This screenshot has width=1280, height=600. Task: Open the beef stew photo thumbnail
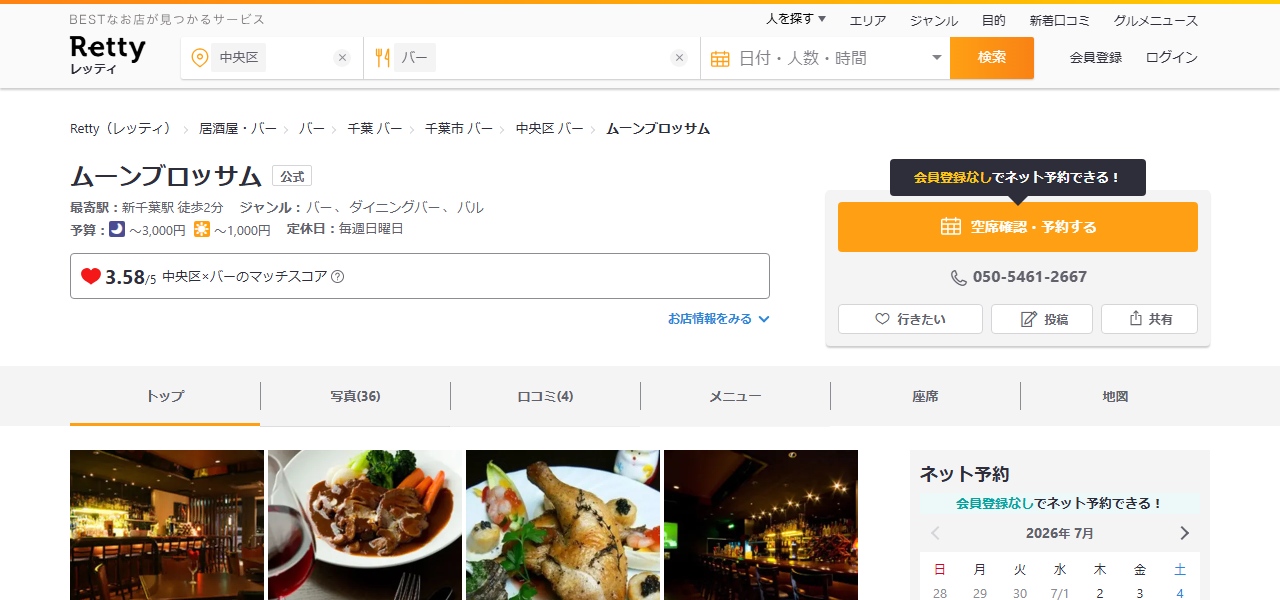[365, 525]
